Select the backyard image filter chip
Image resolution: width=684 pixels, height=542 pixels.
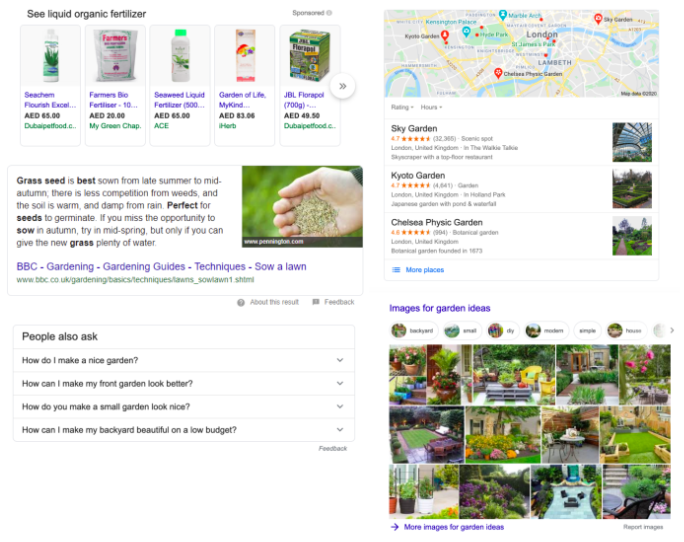tap(413, 330)
